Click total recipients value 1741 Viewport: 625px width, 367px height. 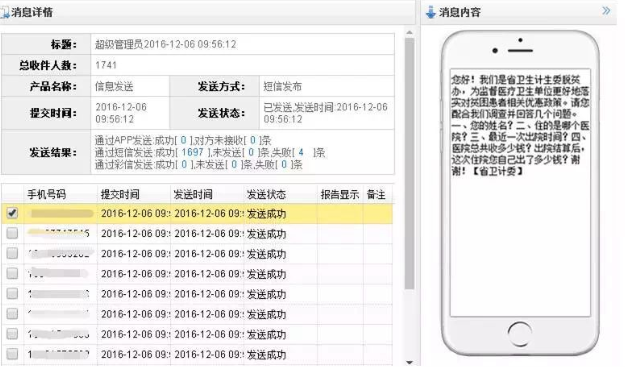pos(106,65)
